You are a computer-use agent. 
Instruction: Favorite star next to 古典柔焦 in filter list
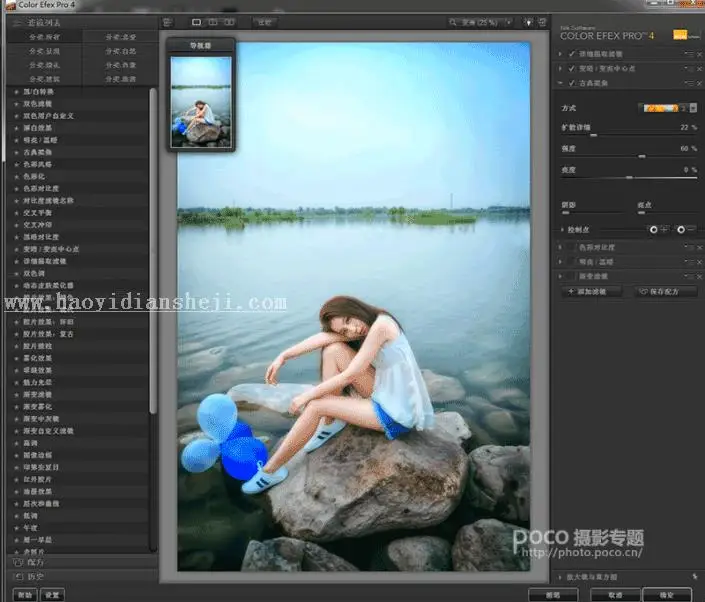[x=16, y=152]
